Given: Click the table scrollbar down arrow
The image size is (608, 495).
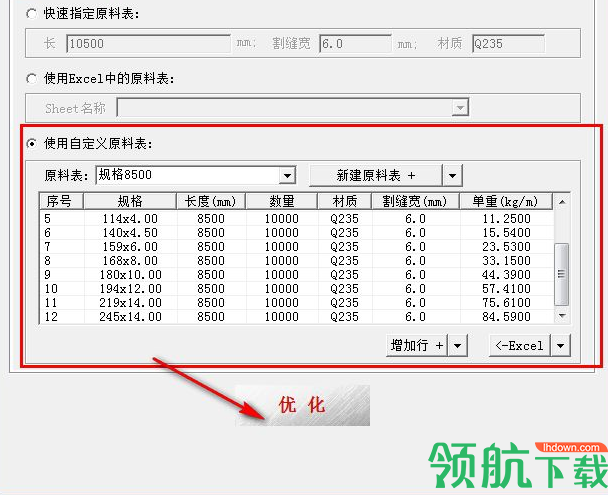Looking at the screenshot, I should 562,316.
